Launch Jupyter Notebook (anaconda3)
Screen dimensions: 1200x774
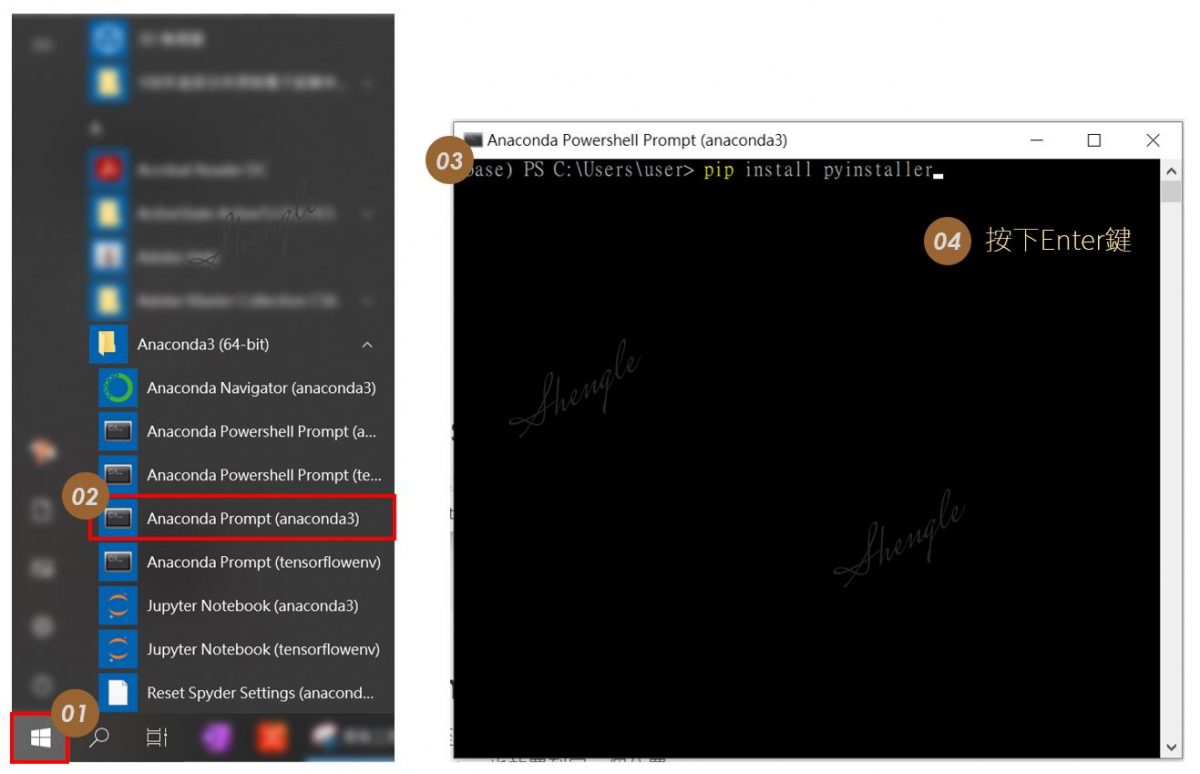(x=252, y=606)
